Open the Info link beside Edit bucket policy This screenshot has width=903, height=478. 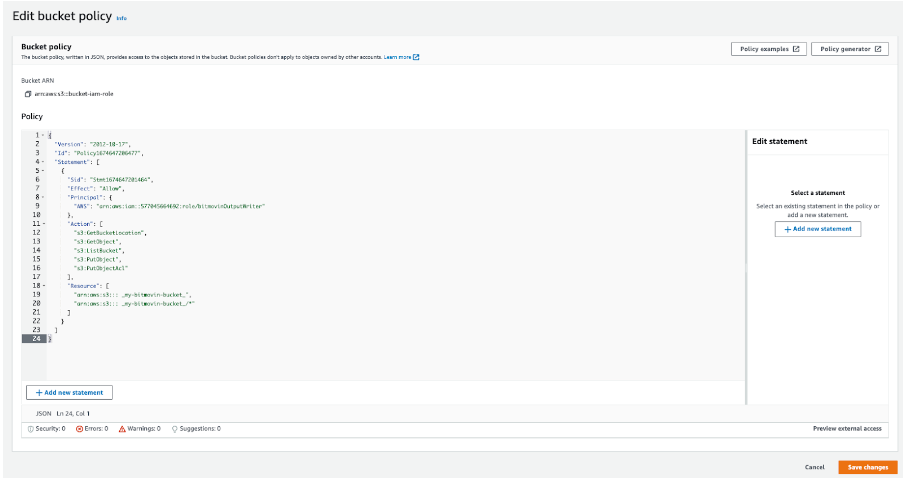pos(122,18)
